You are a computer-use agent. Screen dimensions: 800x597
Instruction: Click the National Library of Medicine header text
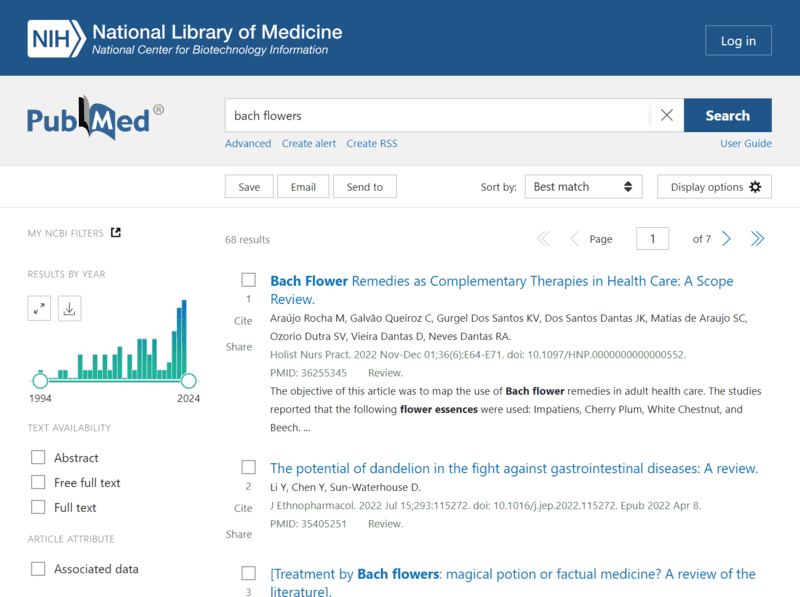pos(217,32)
